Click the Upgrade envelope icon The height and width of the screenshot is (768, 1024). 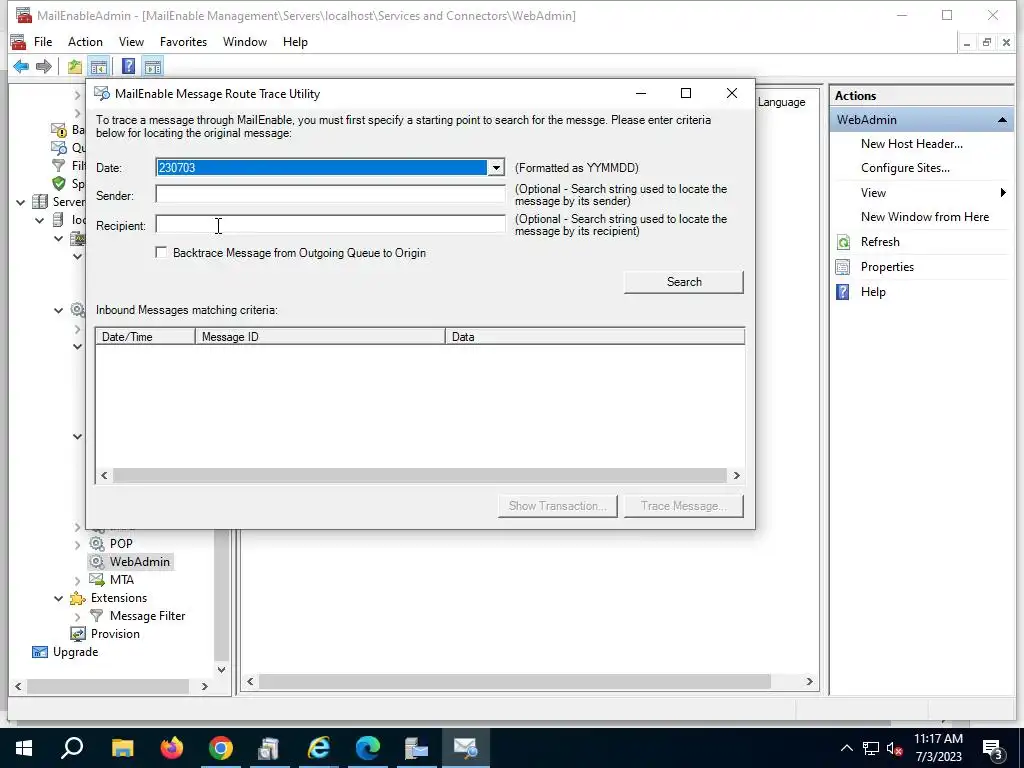pyautogui.click(x=40, y=652)
